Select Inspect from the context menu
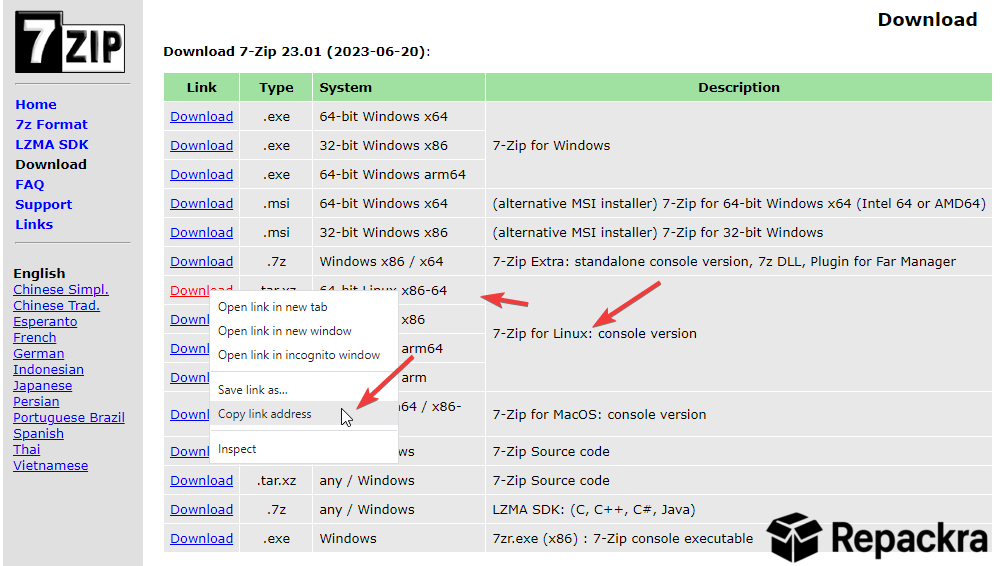This screenshot has width=1004, height=566. [304, 449]
